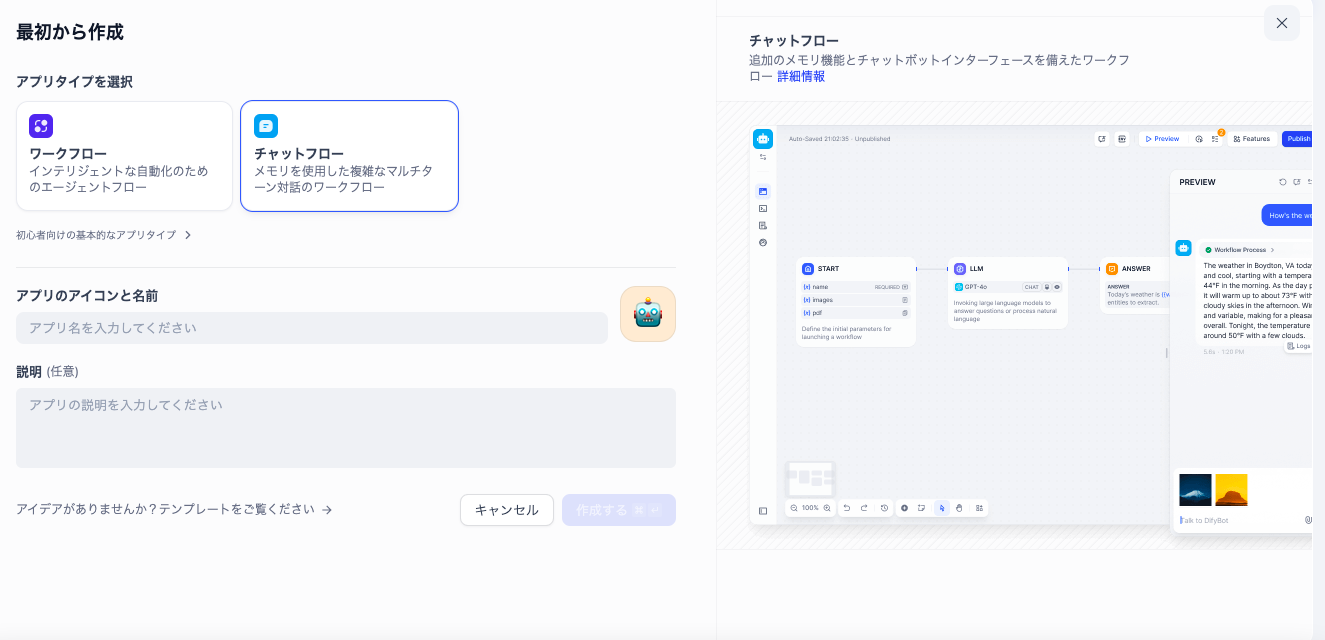Image resolution: width=1325 pixels, height=640 pixels.
Task: Select the hand pan tool icon
Action: coord(959,508)
